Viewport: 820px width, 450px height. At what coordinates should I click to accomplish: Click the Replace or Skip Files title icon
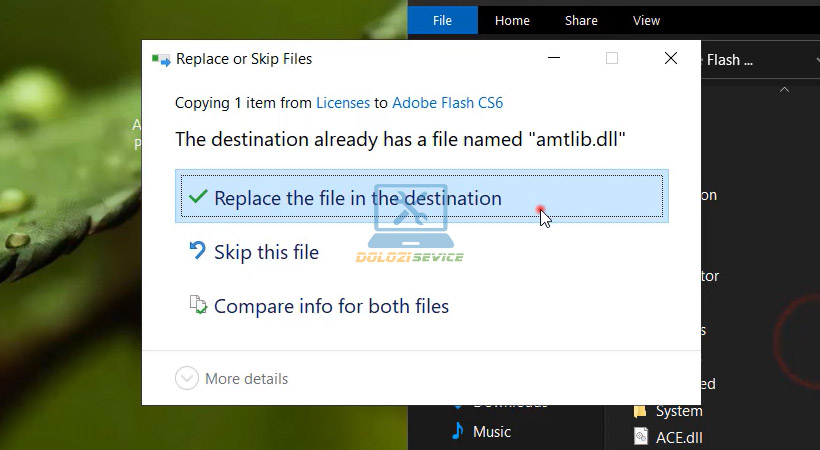(160, 60)
